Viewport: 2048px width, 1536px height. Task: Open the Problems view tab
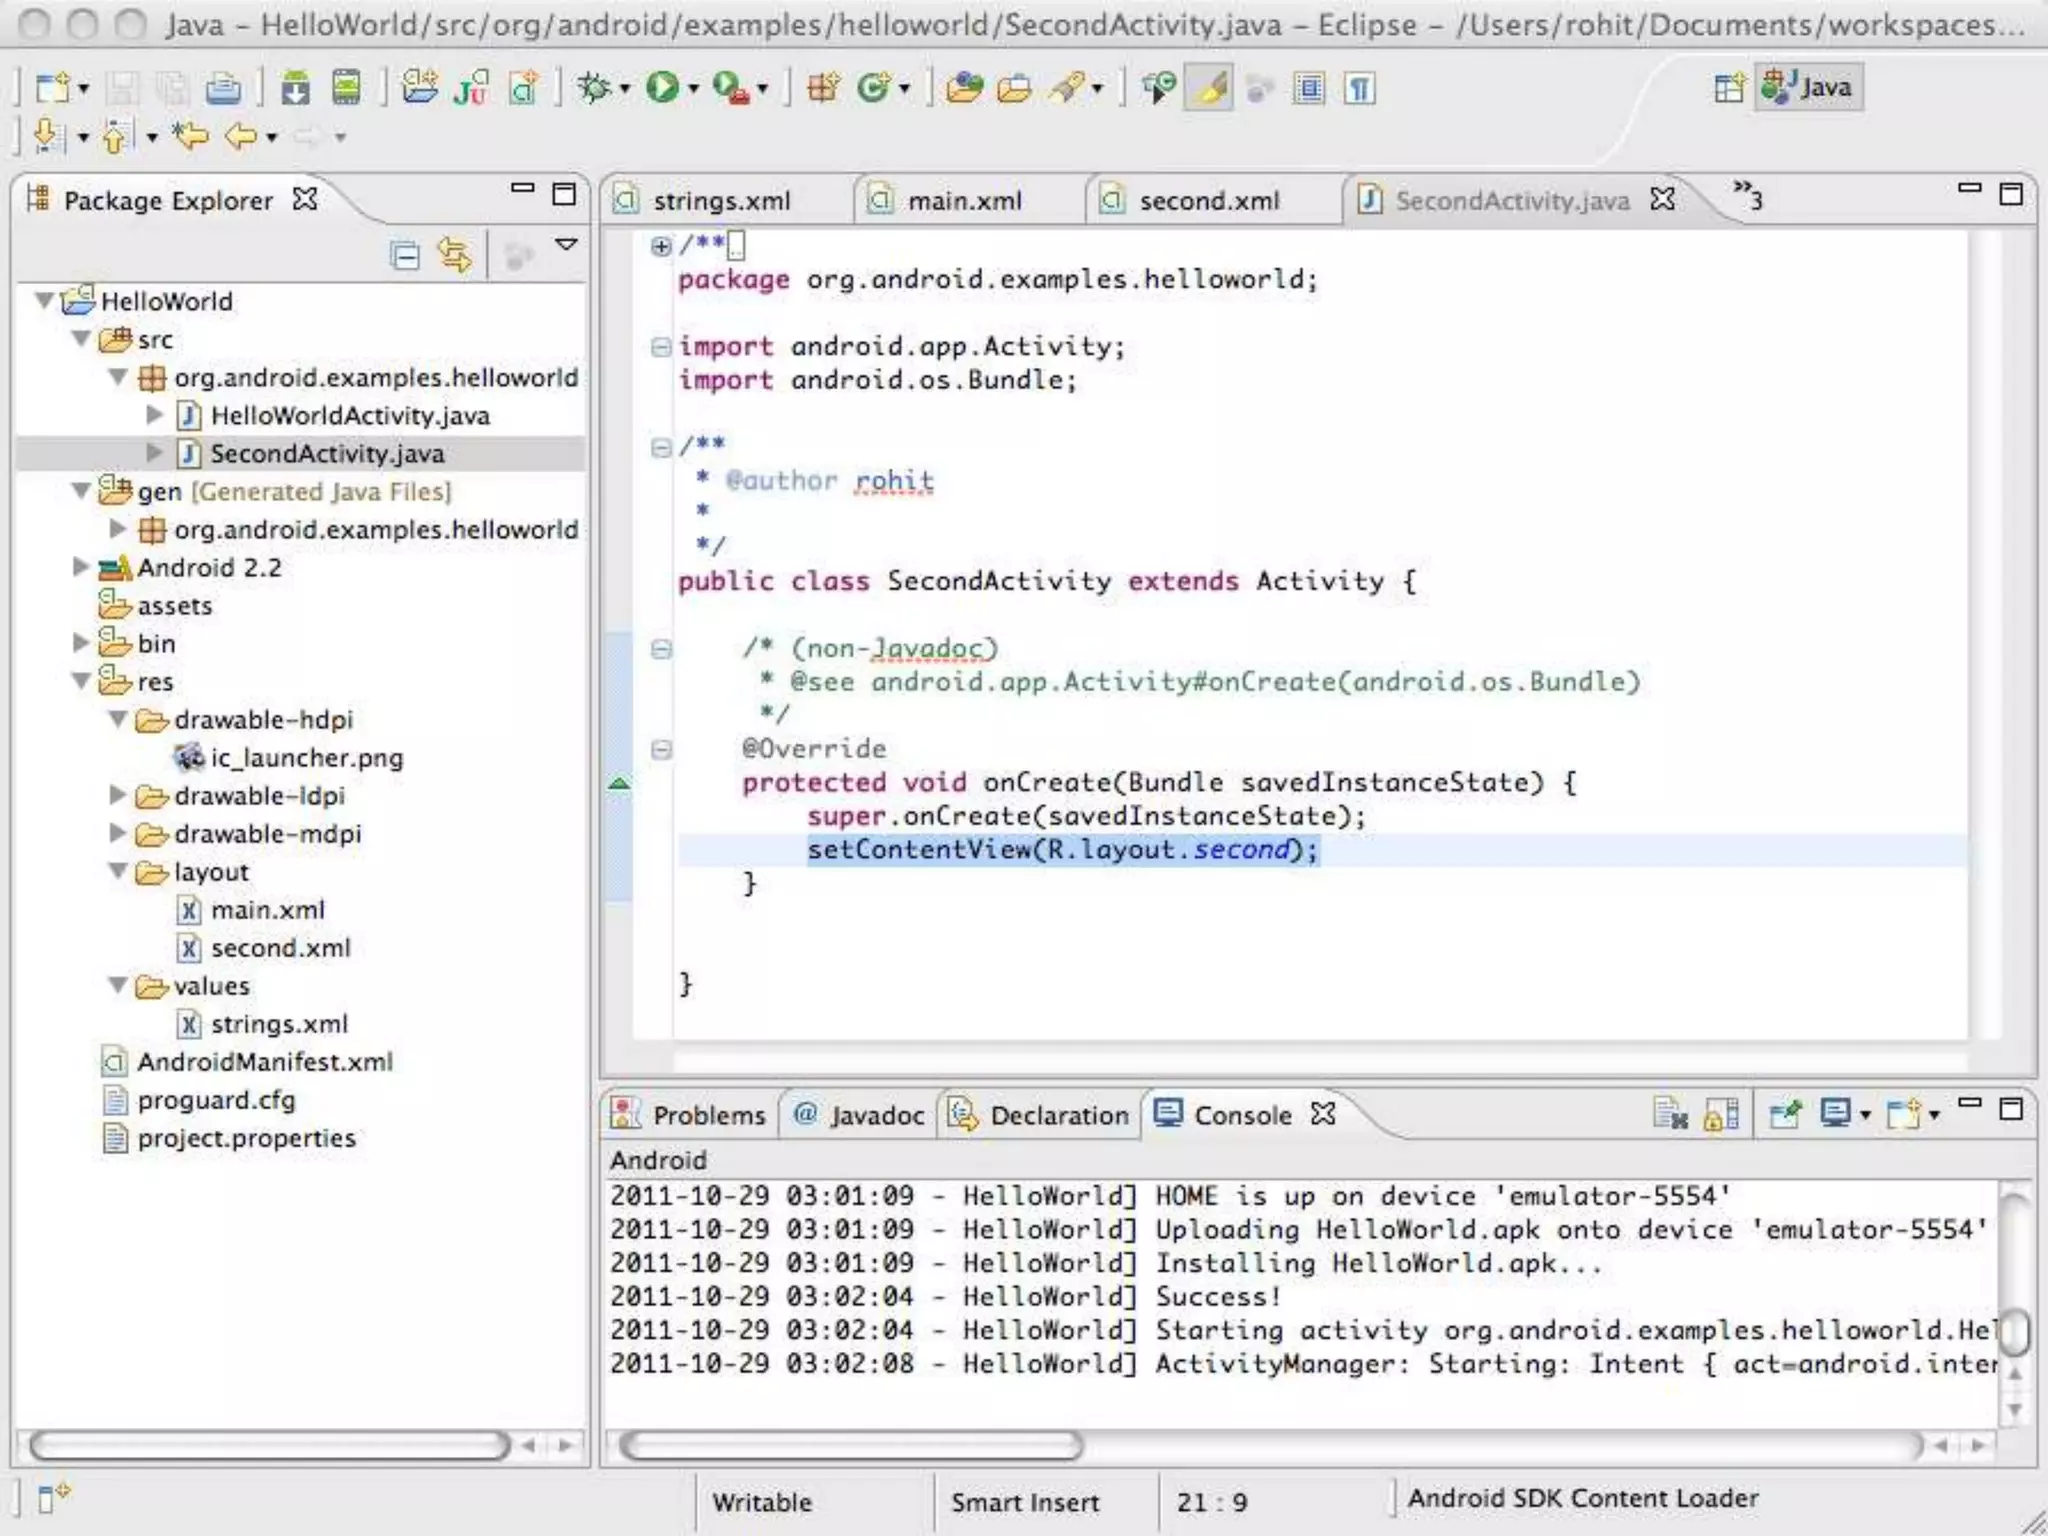(690, 1115)
